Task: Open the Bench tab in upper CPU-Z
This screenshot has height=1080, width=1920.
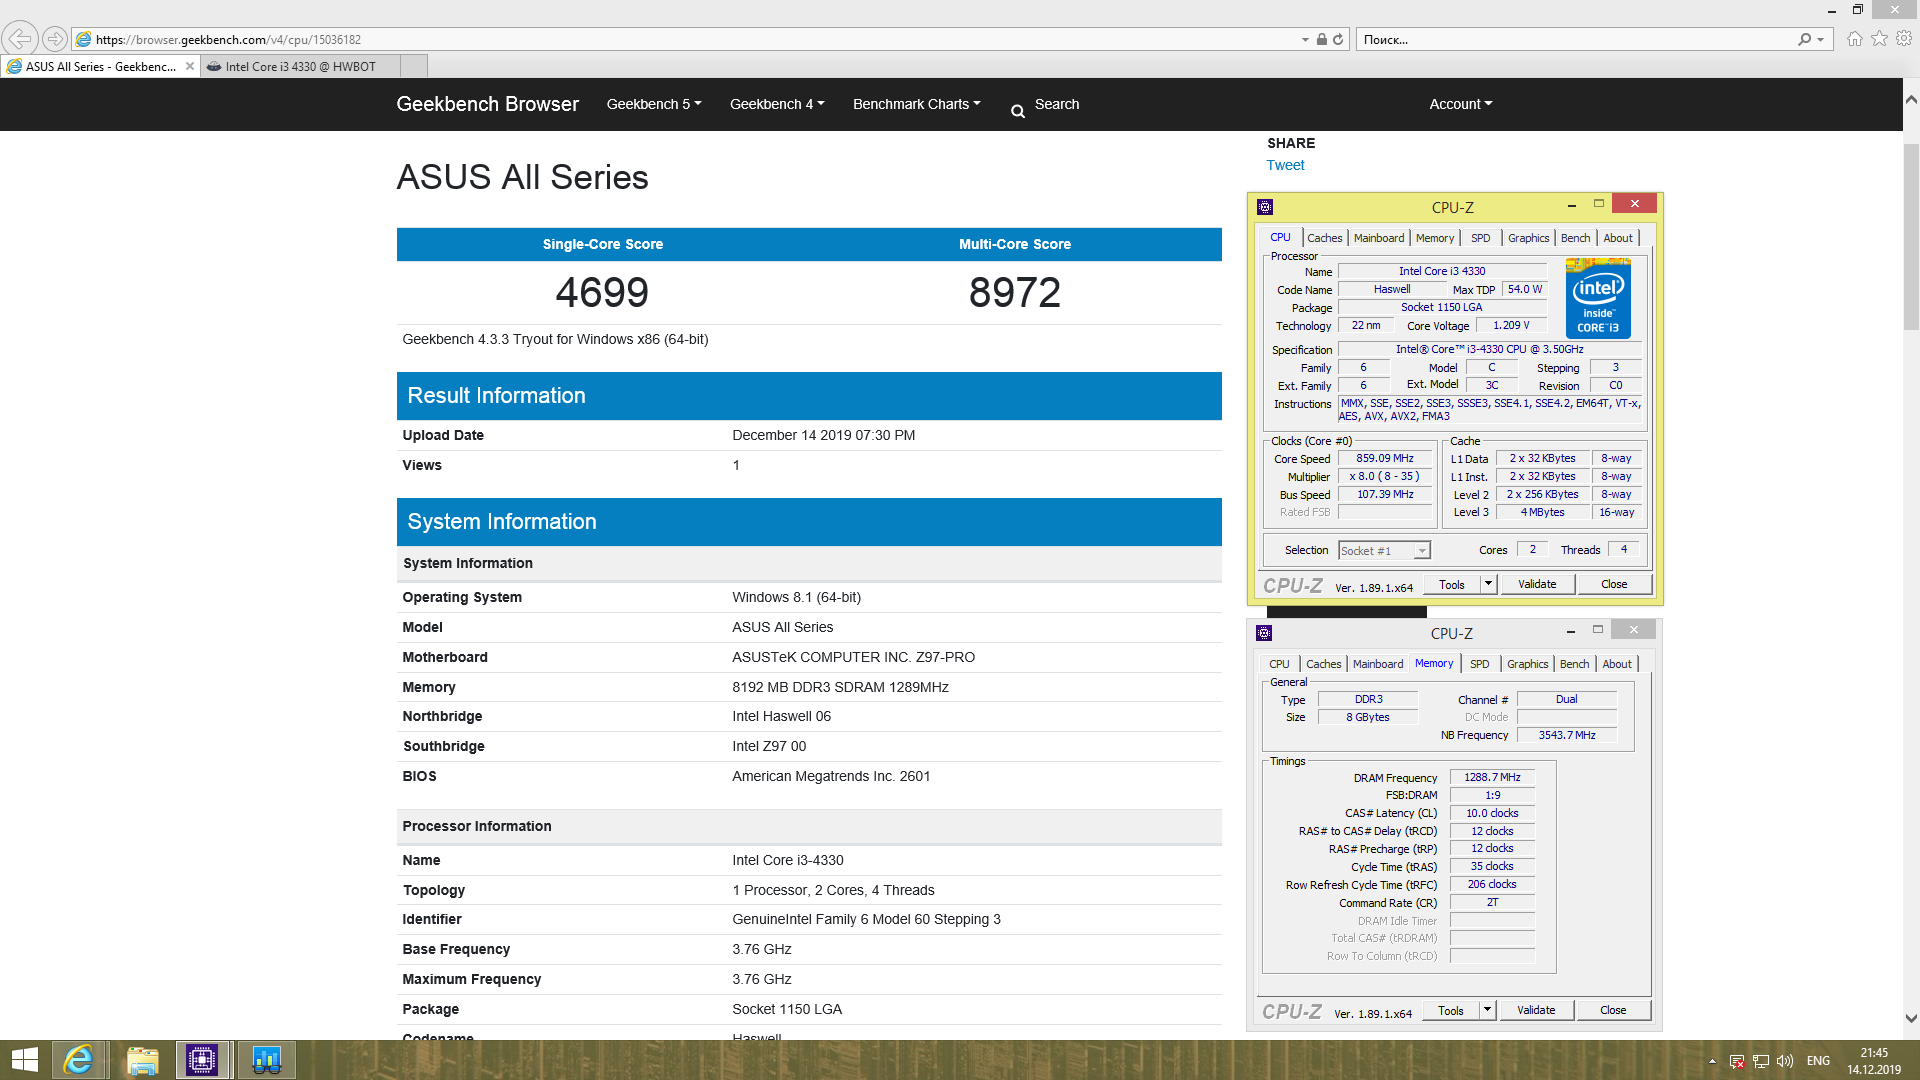Action: point(1576,238)
